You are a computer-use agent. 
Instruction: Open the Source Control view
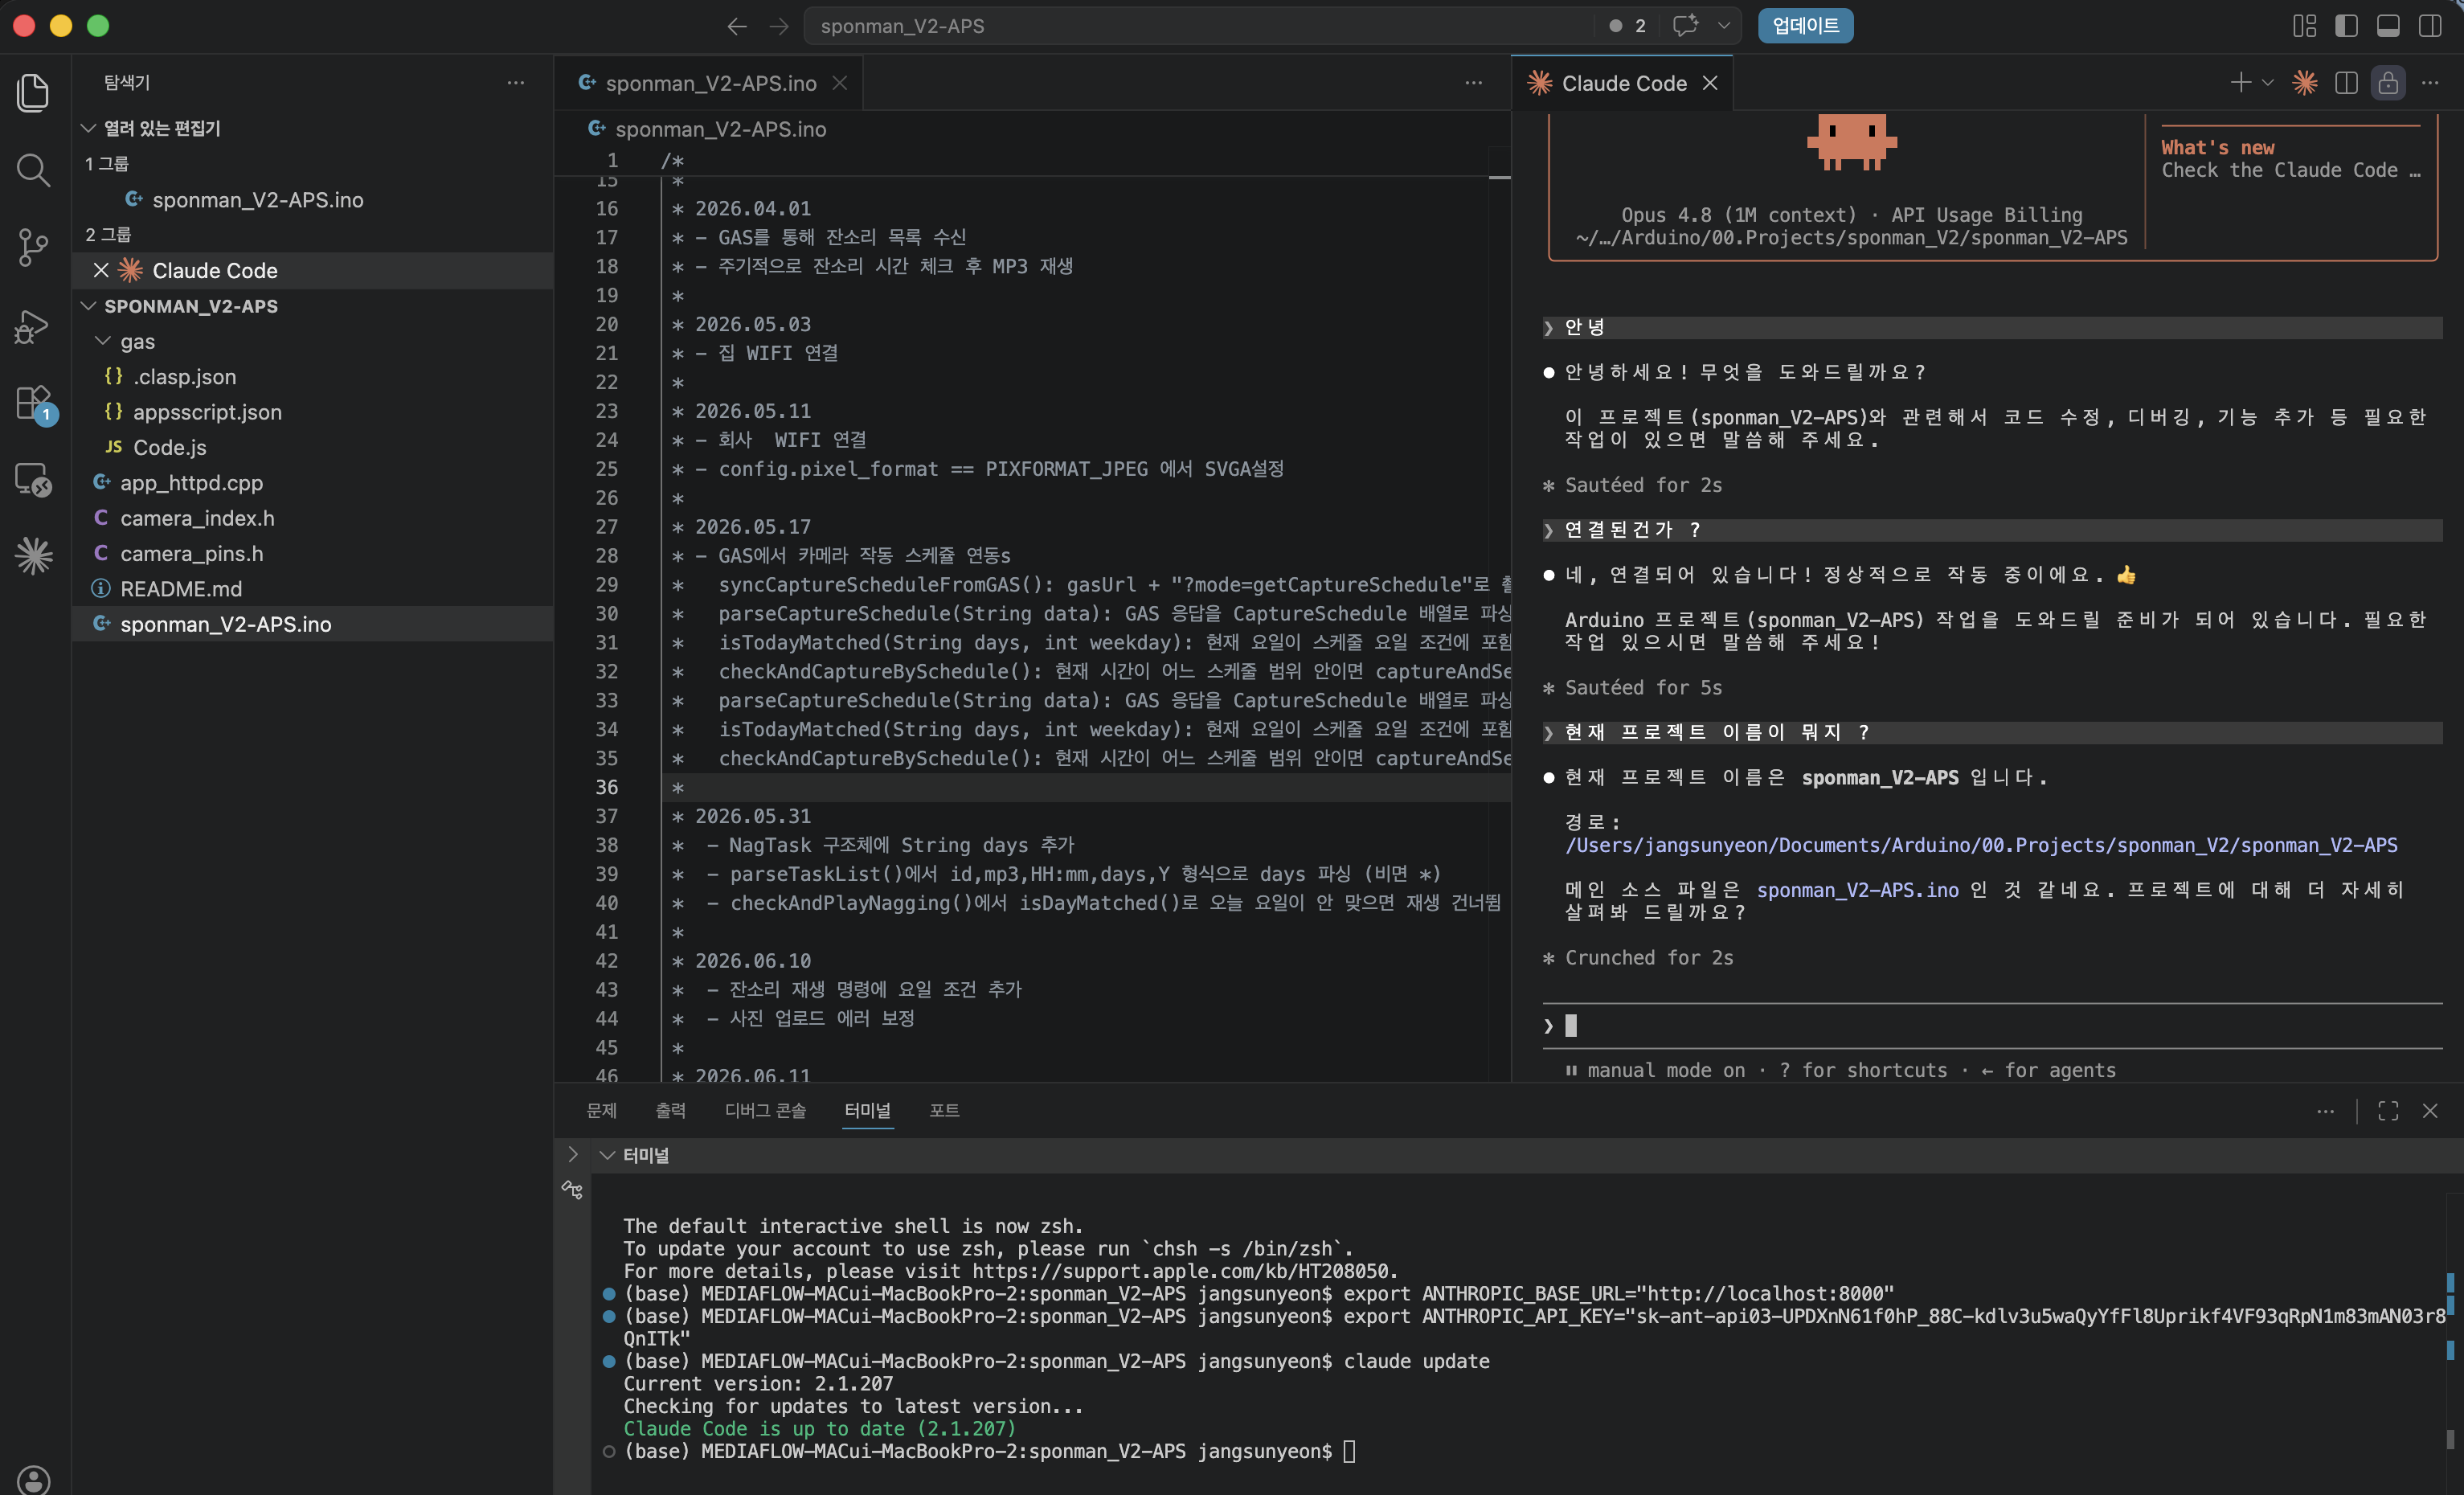click(34, 248)
